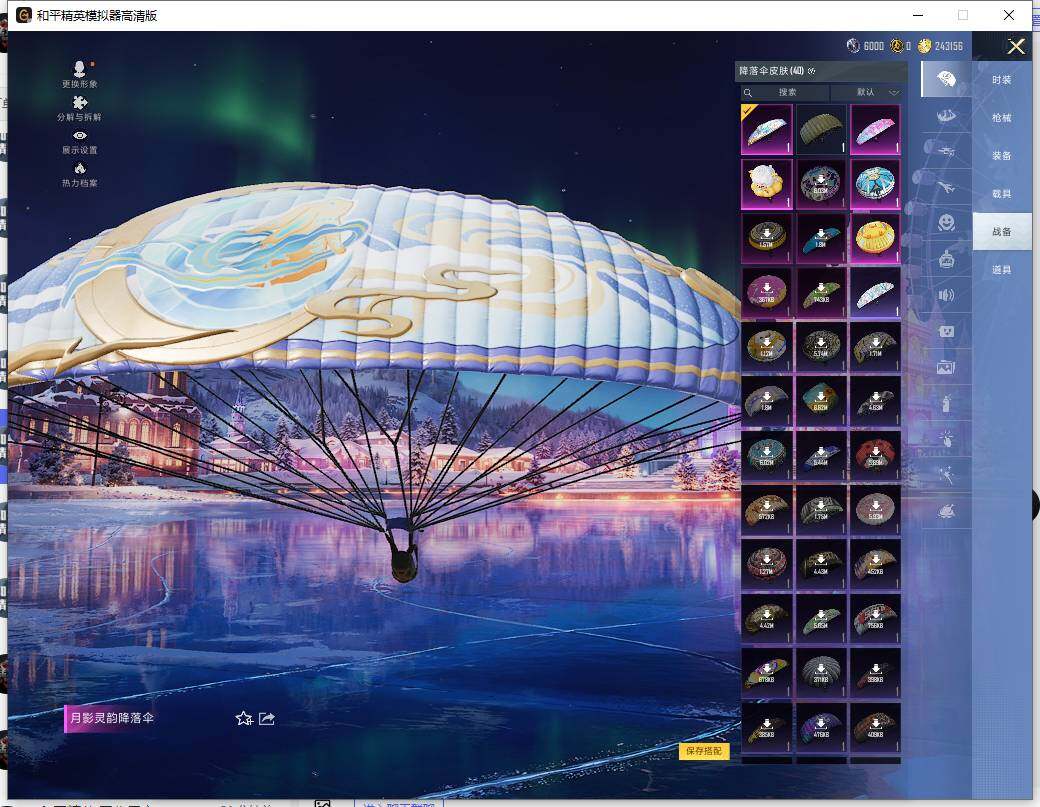Select the parachute category icon in sidebar
This screenshot has height=807, width=1040.
945,79
